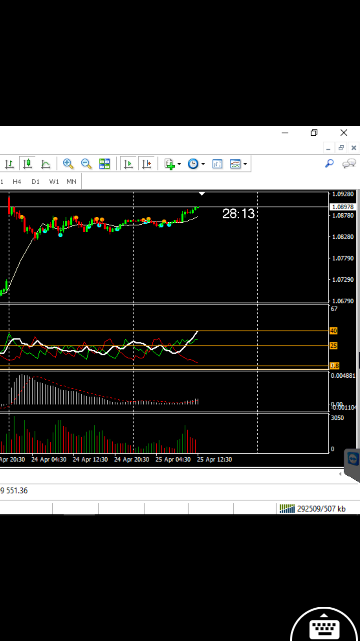Zoom in on the chart
Viewport: 360px width, 641px height.
68,164
